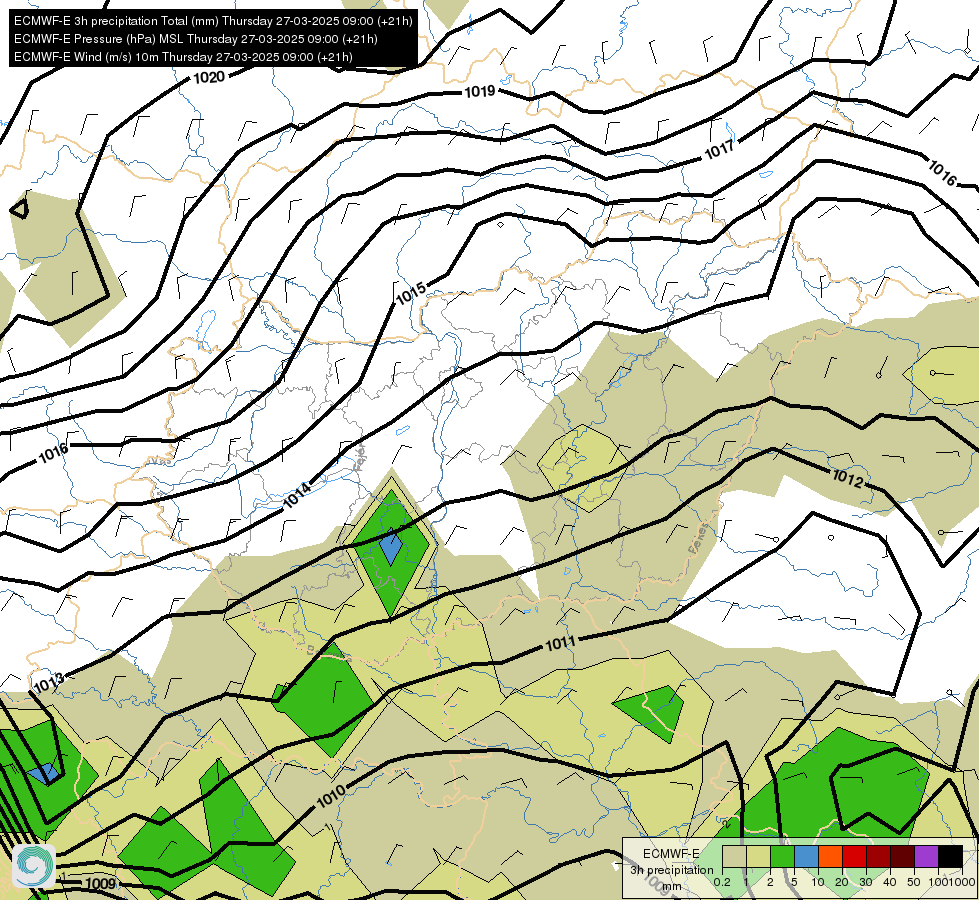The image size is (979, 900).
Task: Click the legend tick value 5
Action: (x=794, y=882)
